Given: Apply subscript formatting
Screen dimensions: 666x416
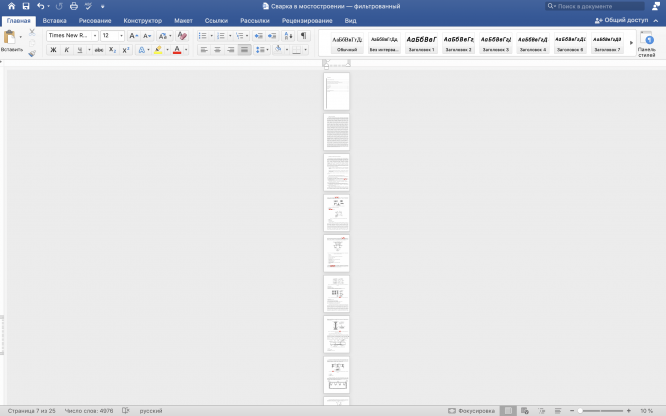Looking at the screenshot, I should click(x=112, y=50).
